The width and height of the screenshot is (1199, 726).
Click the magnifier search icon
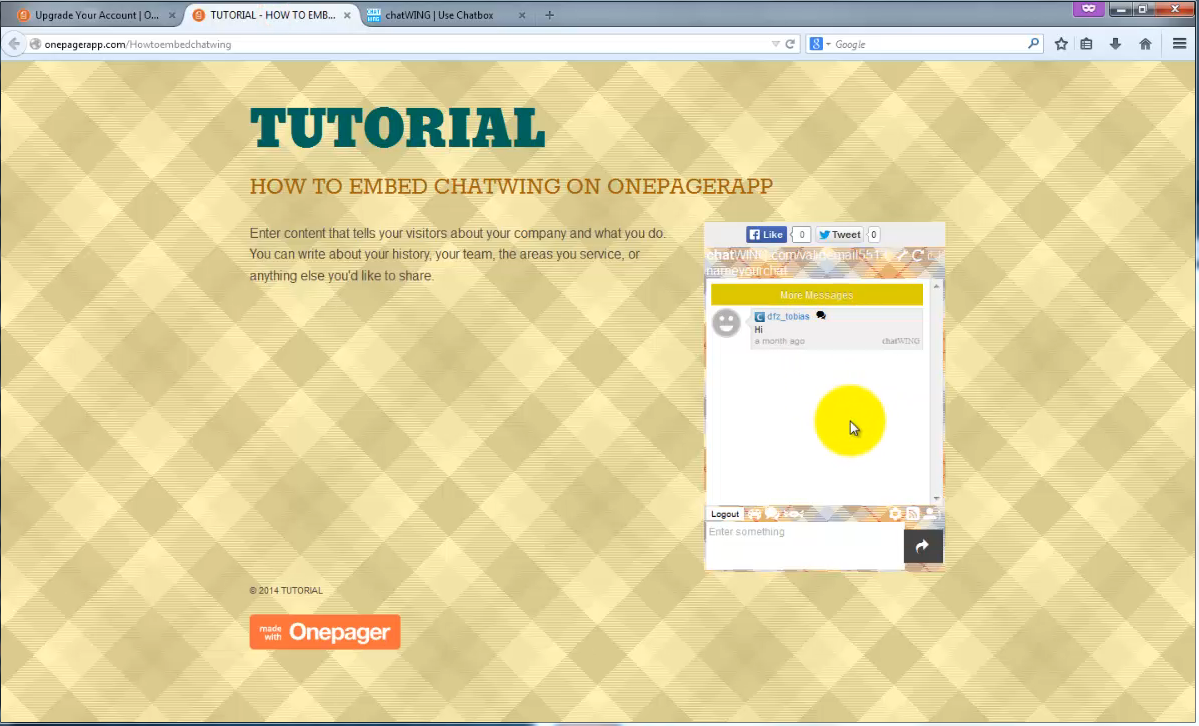pyautogui.click(x=1033, y=44)
